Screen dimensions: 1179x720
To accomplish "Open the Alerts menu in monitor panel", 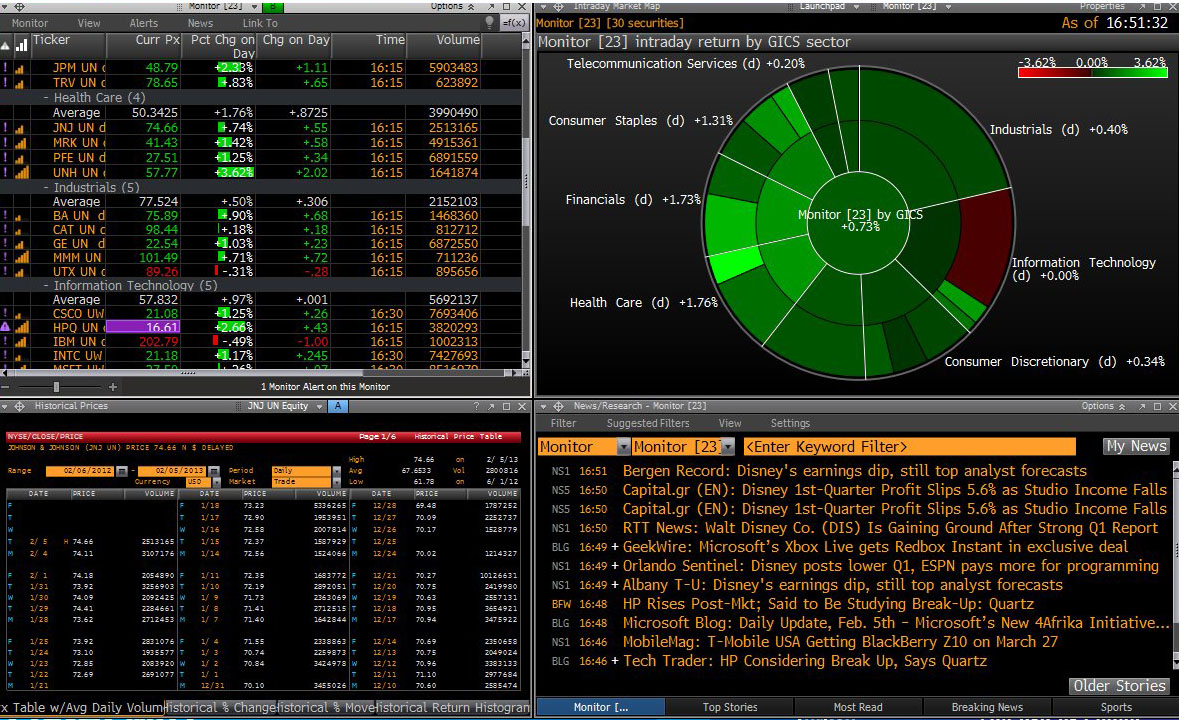I will tap(144, 23).
